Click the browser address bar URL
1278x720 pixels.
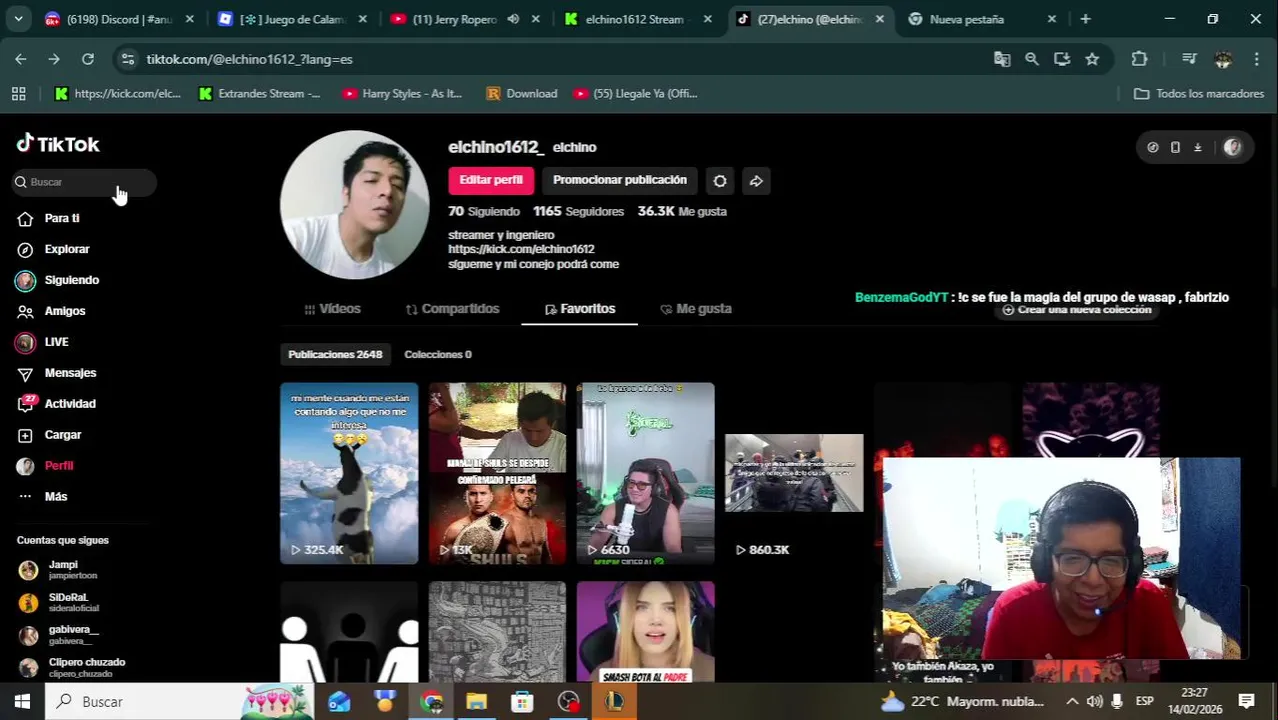click(249, 59)
